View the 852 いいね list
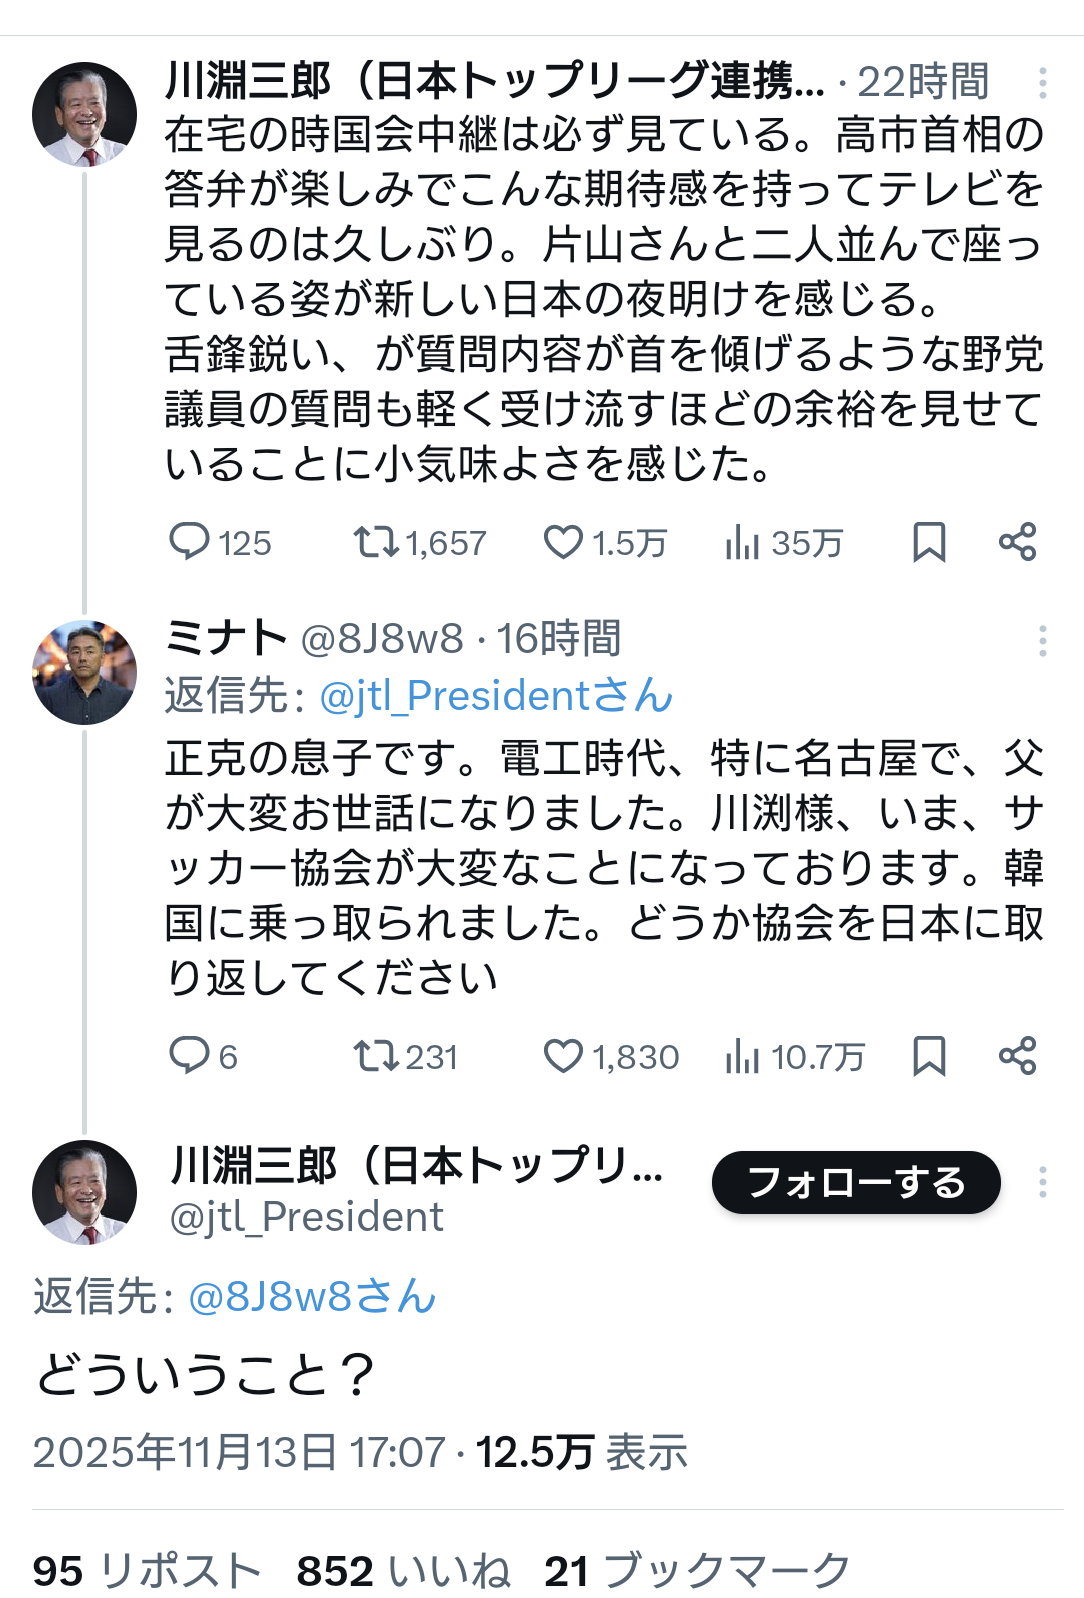Viewport: 1084px width, 1598px height. pyautogui.click(x=403, y=1571)
